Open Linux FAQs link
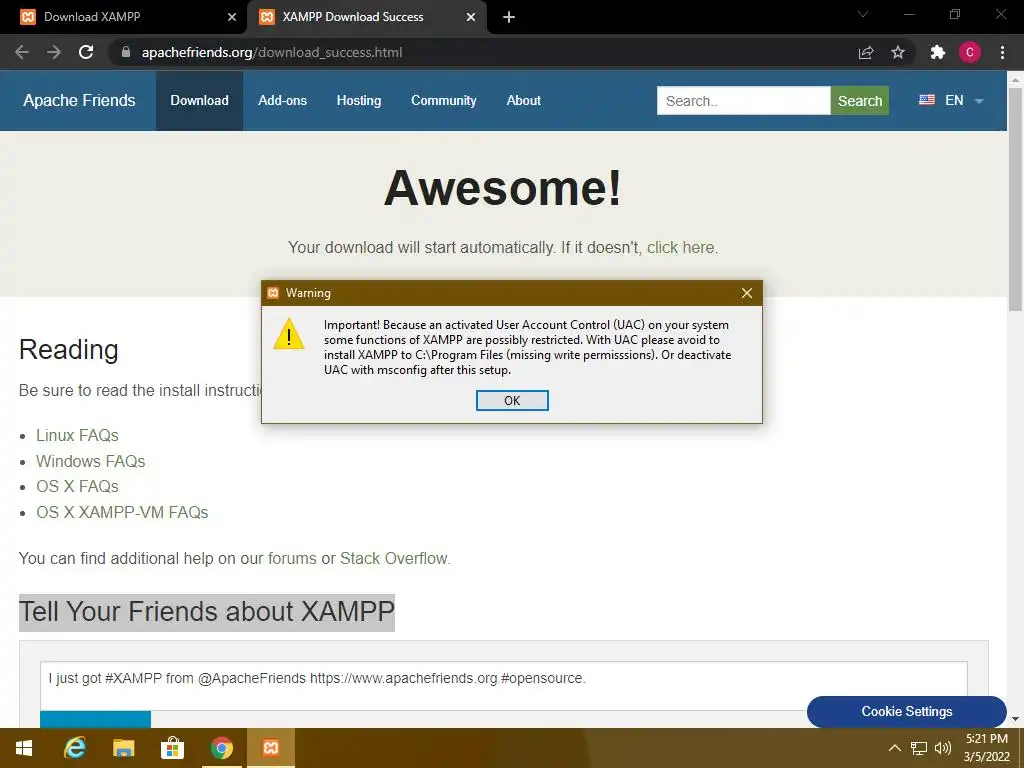 pyautogui.click(x=77, y=436)
